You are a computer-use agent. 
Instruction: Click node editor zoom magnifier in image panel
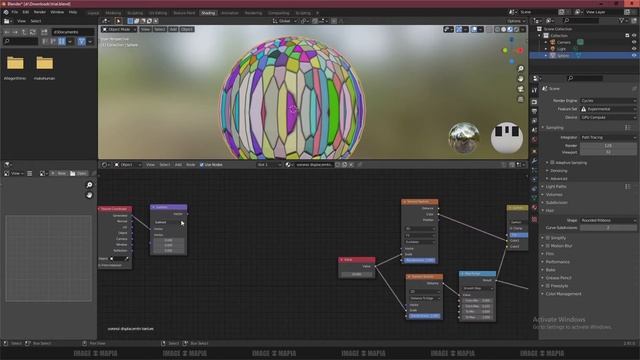pos(89,185)
